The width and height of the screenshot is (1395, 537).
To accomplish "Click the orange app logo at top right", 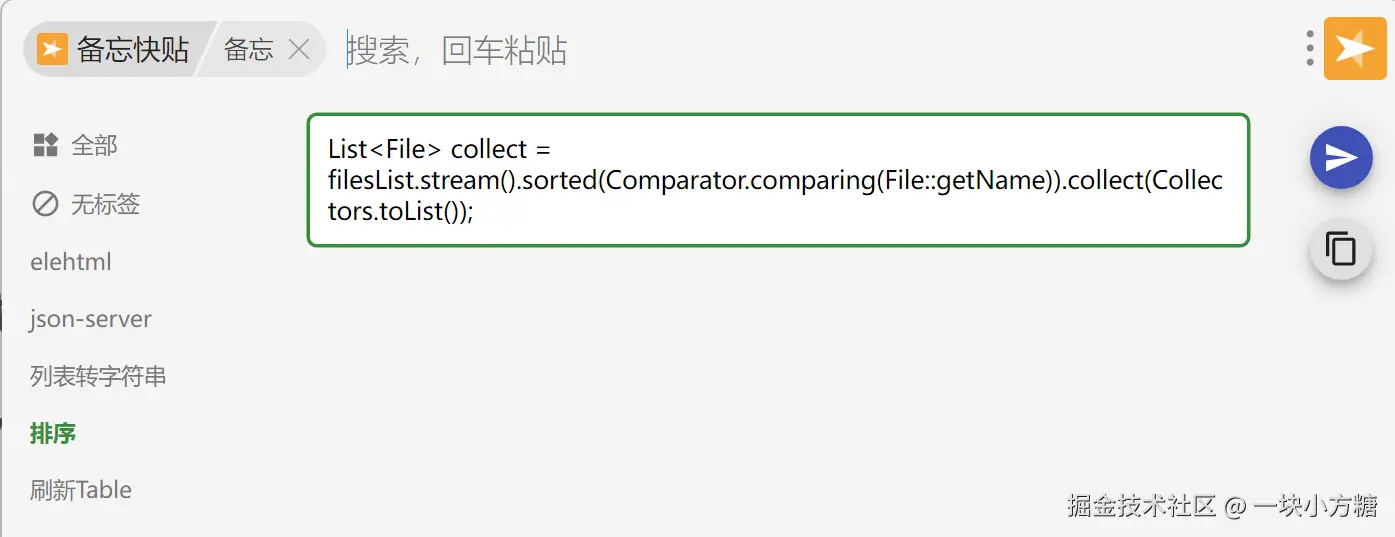I will point(1354,48).
